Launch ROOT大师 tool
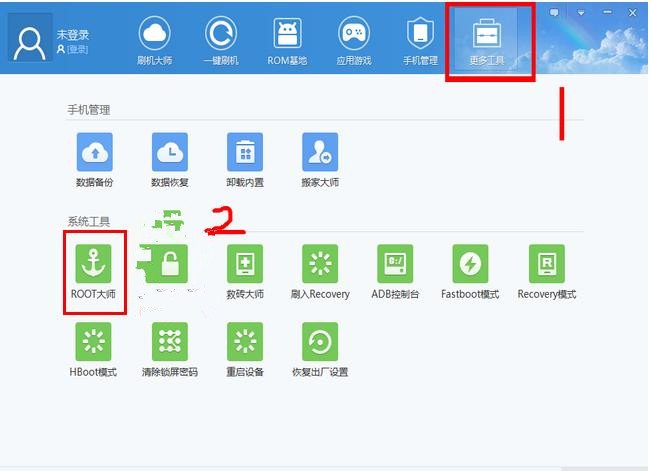651x471 pixels. tap(93, 272)
